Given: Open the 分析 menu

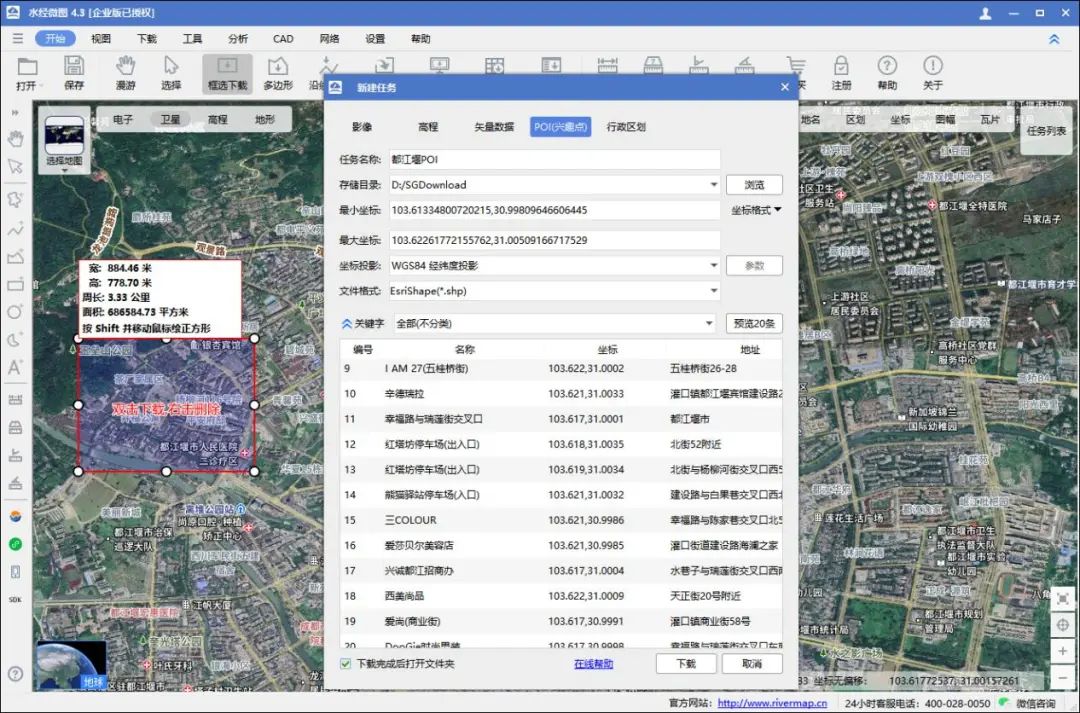Looking at the screenshot, I should pyautogui.click(x=238, y=39).
